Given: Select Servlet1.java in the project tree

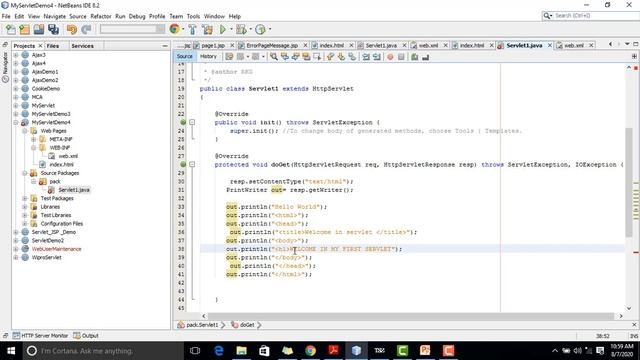Looking at the screenshot, I should click(74, 190).
